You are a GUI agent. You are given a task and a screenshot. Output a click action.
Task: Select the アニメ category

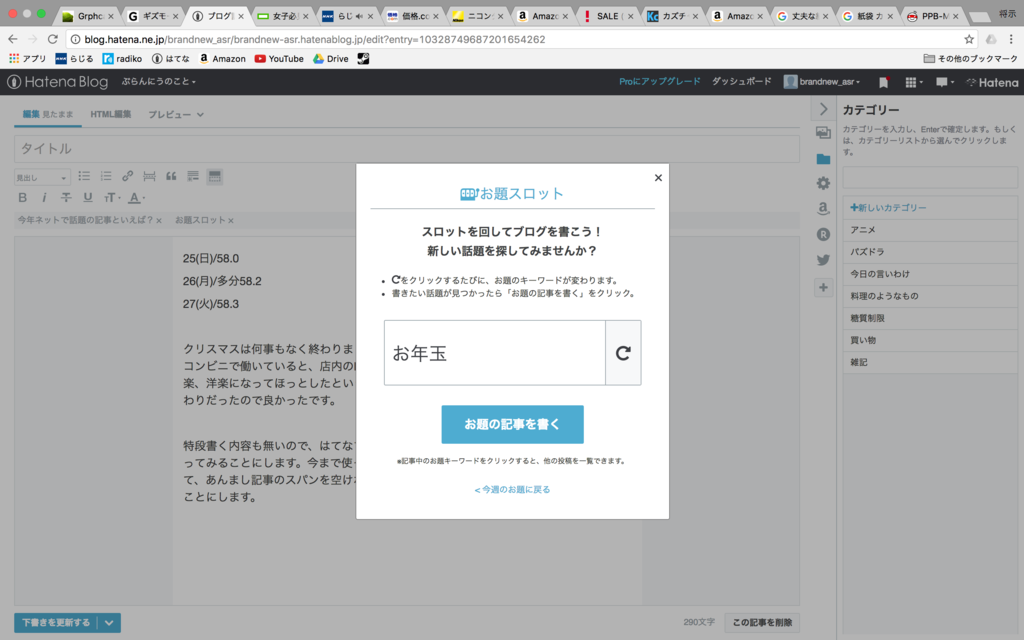tap(930, 230)
